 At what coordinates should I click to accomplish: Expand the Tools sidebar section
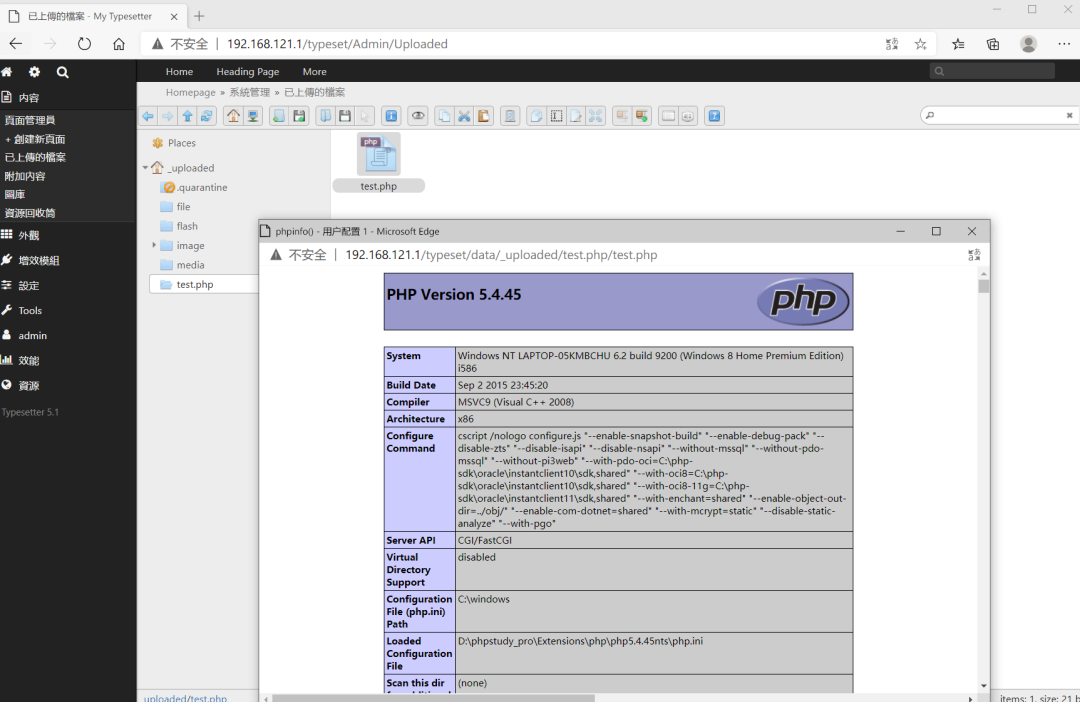68,311
